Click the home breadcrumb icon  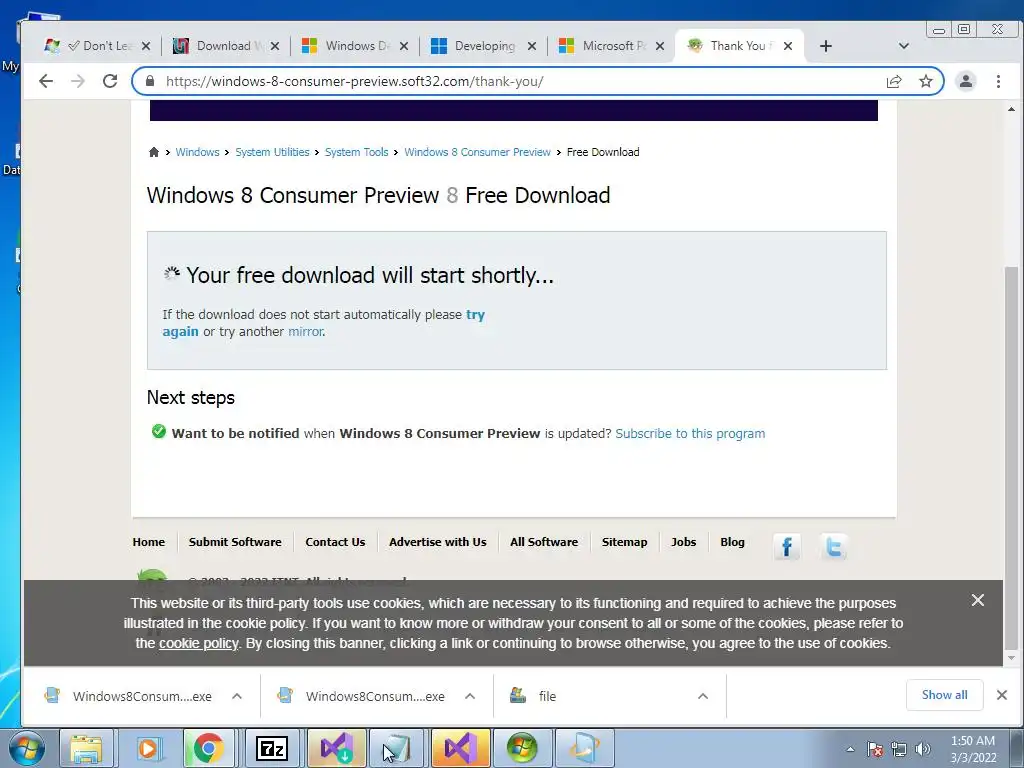153,152
